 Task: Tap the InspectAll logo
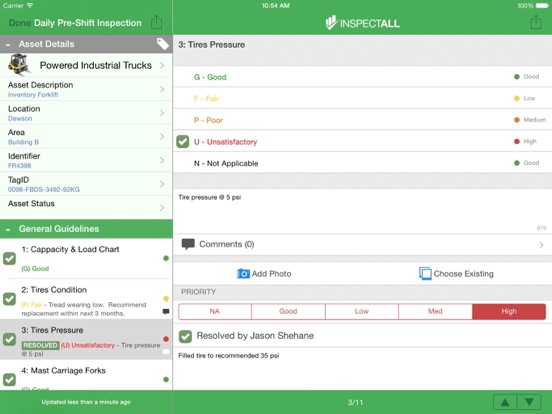[362, 23]
